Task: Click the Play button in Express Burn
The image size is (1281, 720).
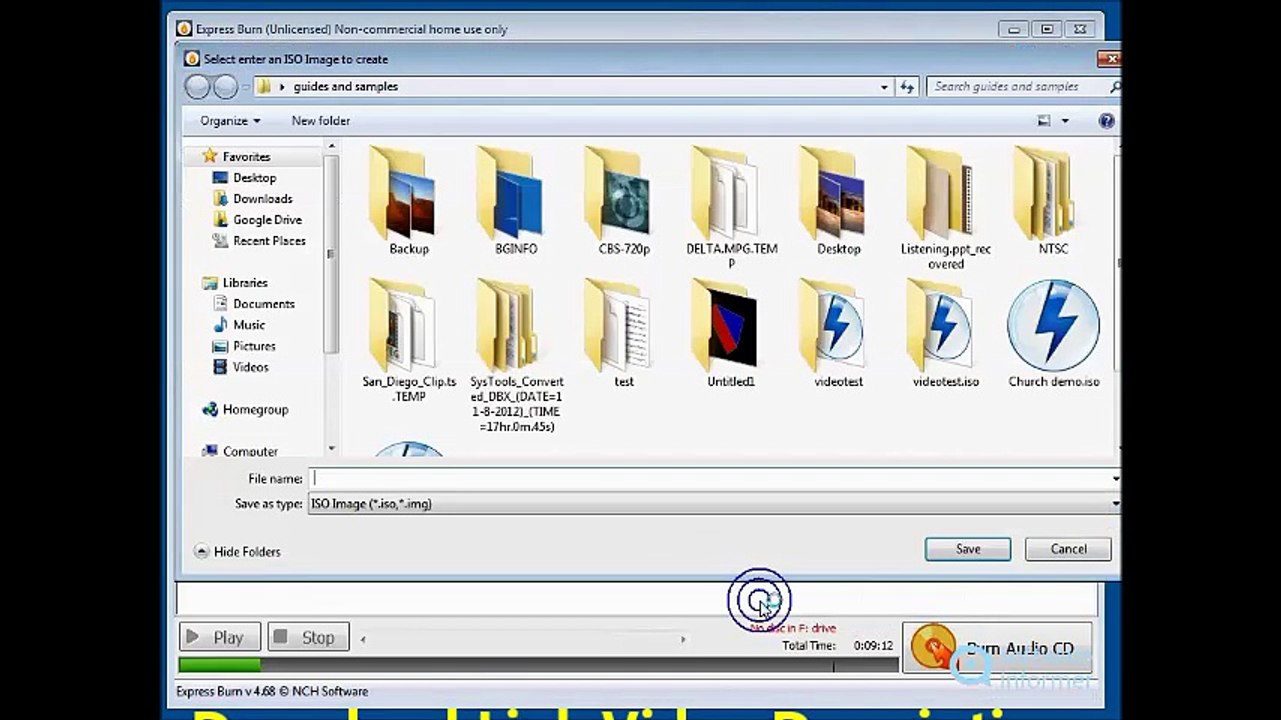Action: [220, 637]
